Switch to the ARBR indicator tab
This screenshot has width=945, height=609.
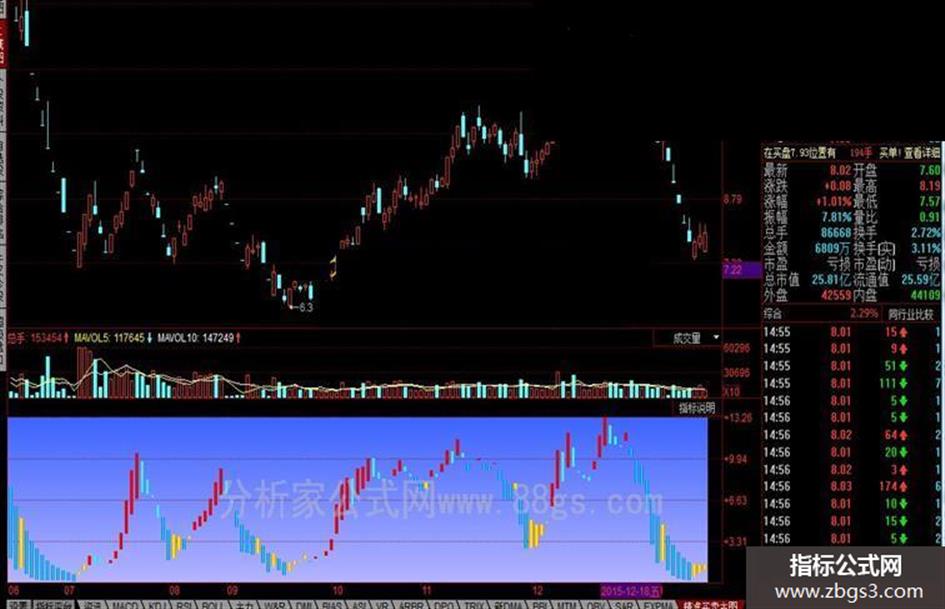coord(411,604)
